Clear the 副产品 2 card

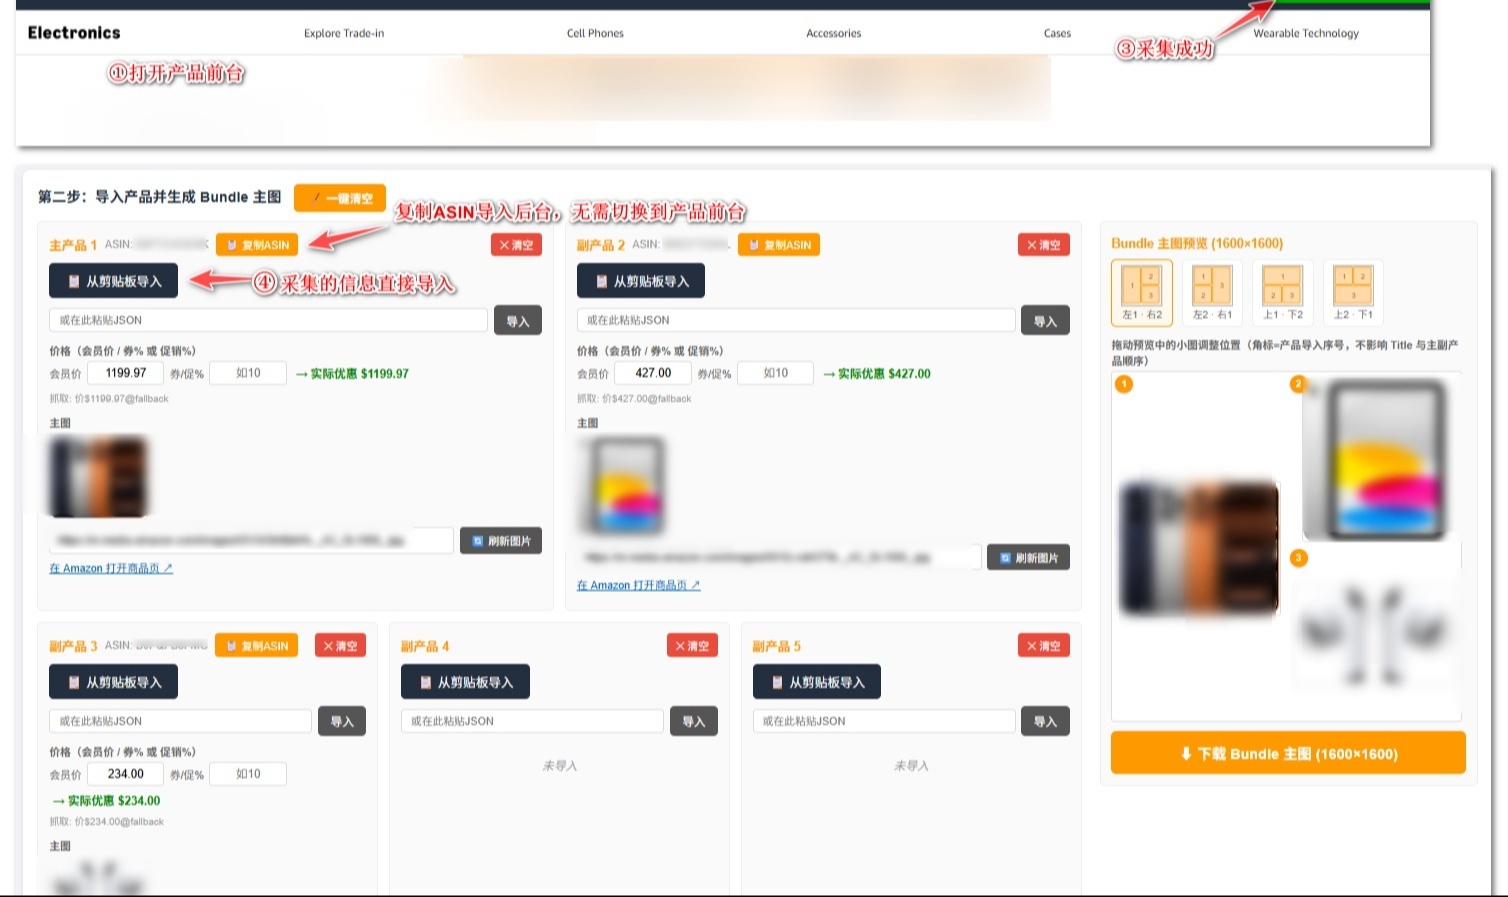tap(1044, 245)
